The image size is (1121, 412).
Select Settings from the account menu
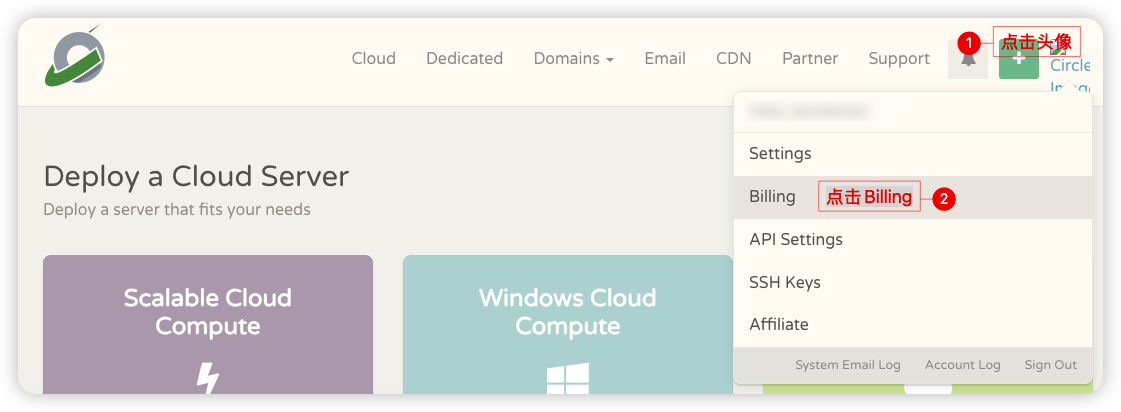point(780,154)
